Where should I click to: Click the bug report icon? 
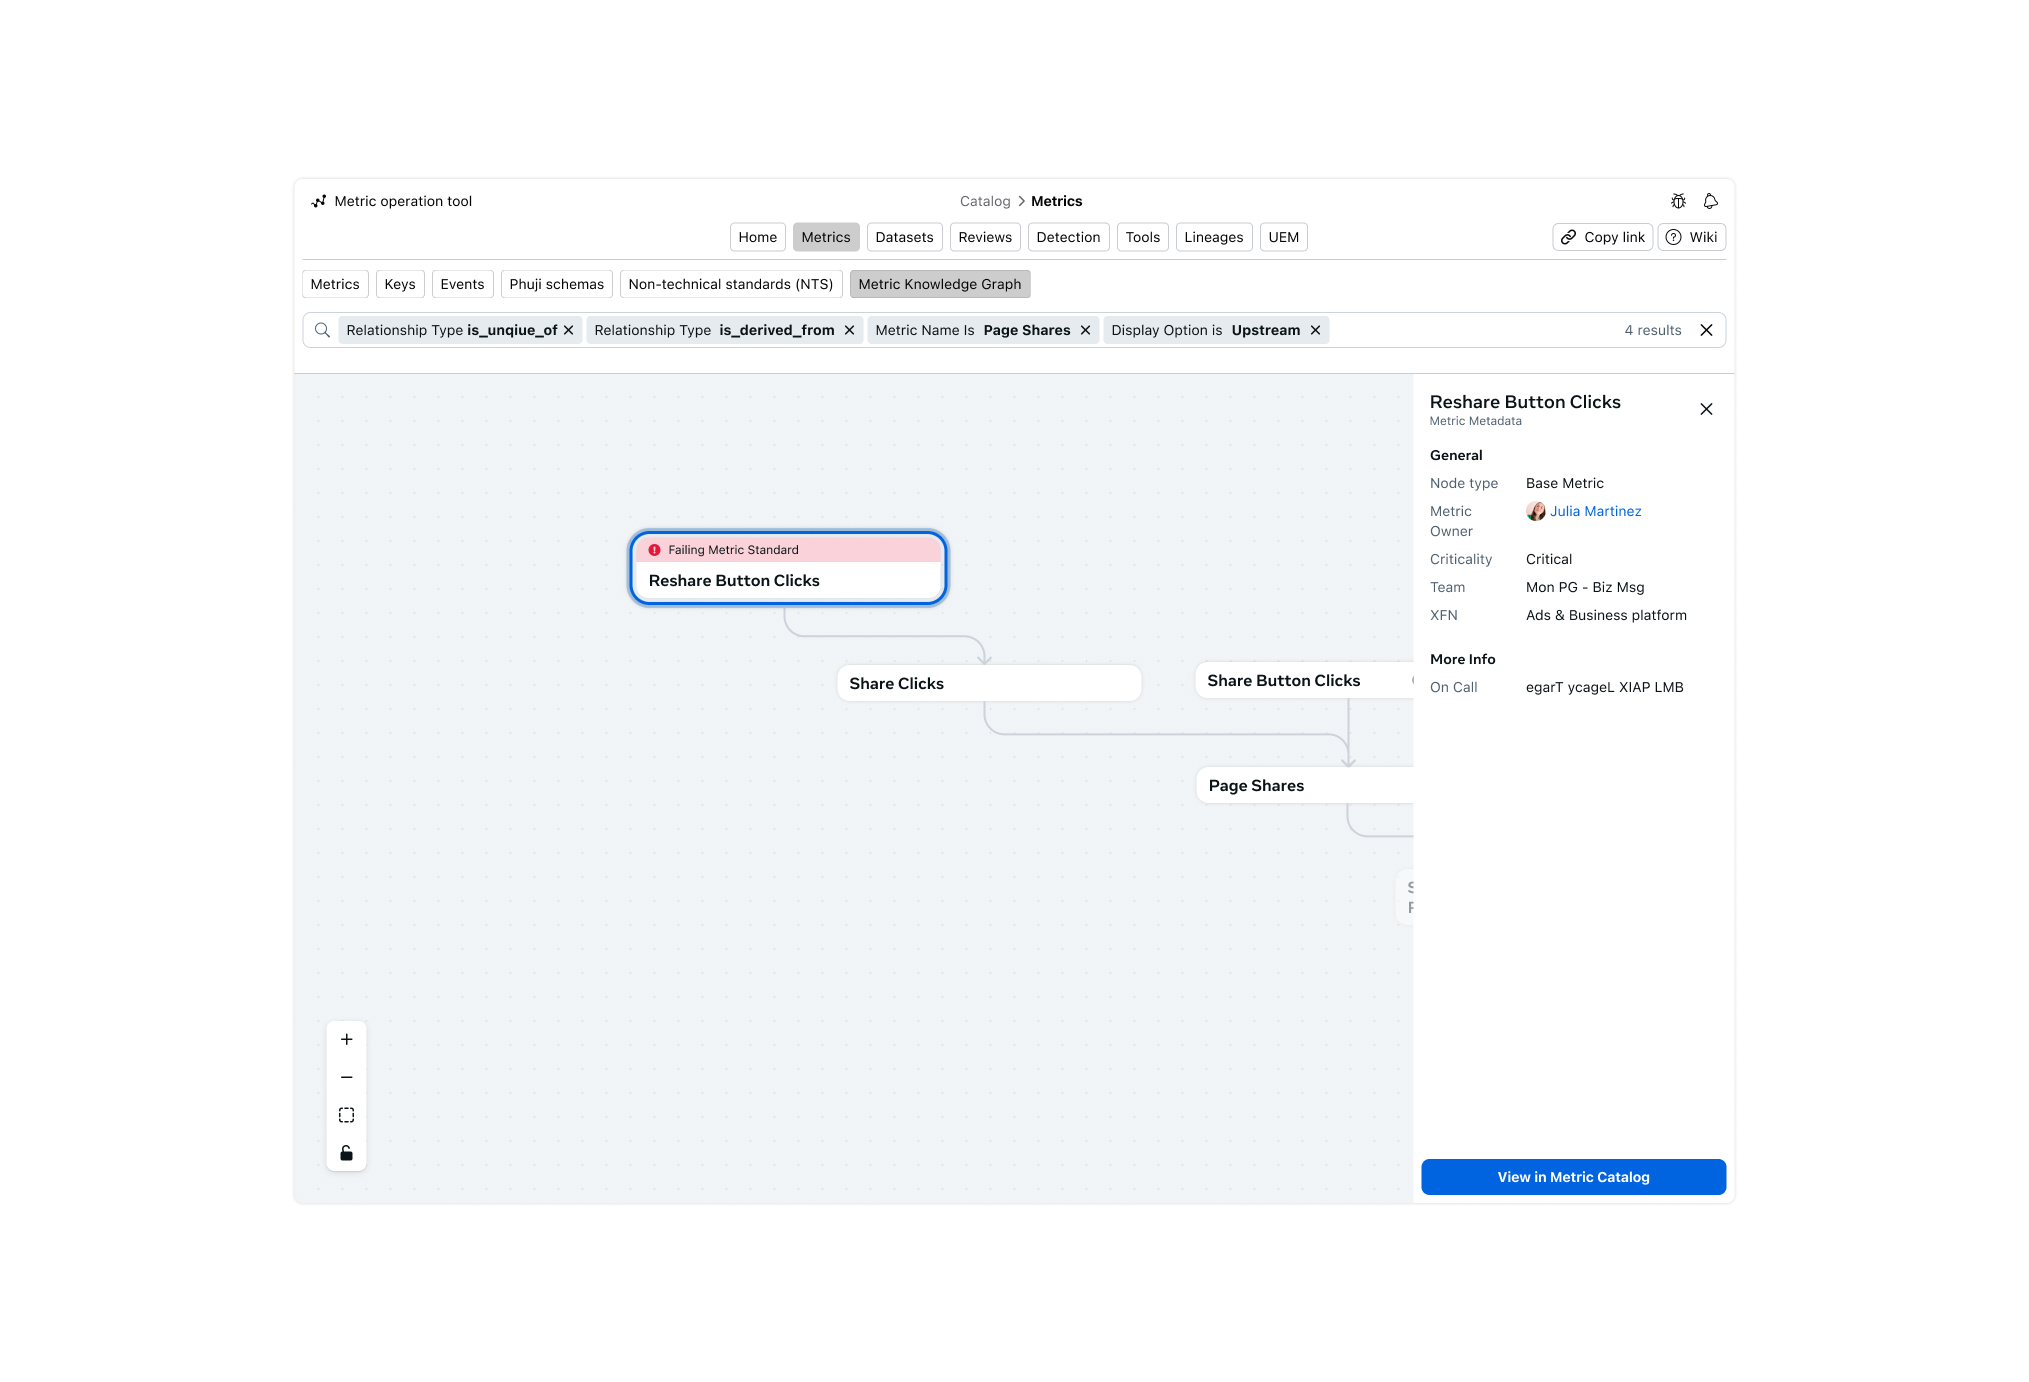1678,201
